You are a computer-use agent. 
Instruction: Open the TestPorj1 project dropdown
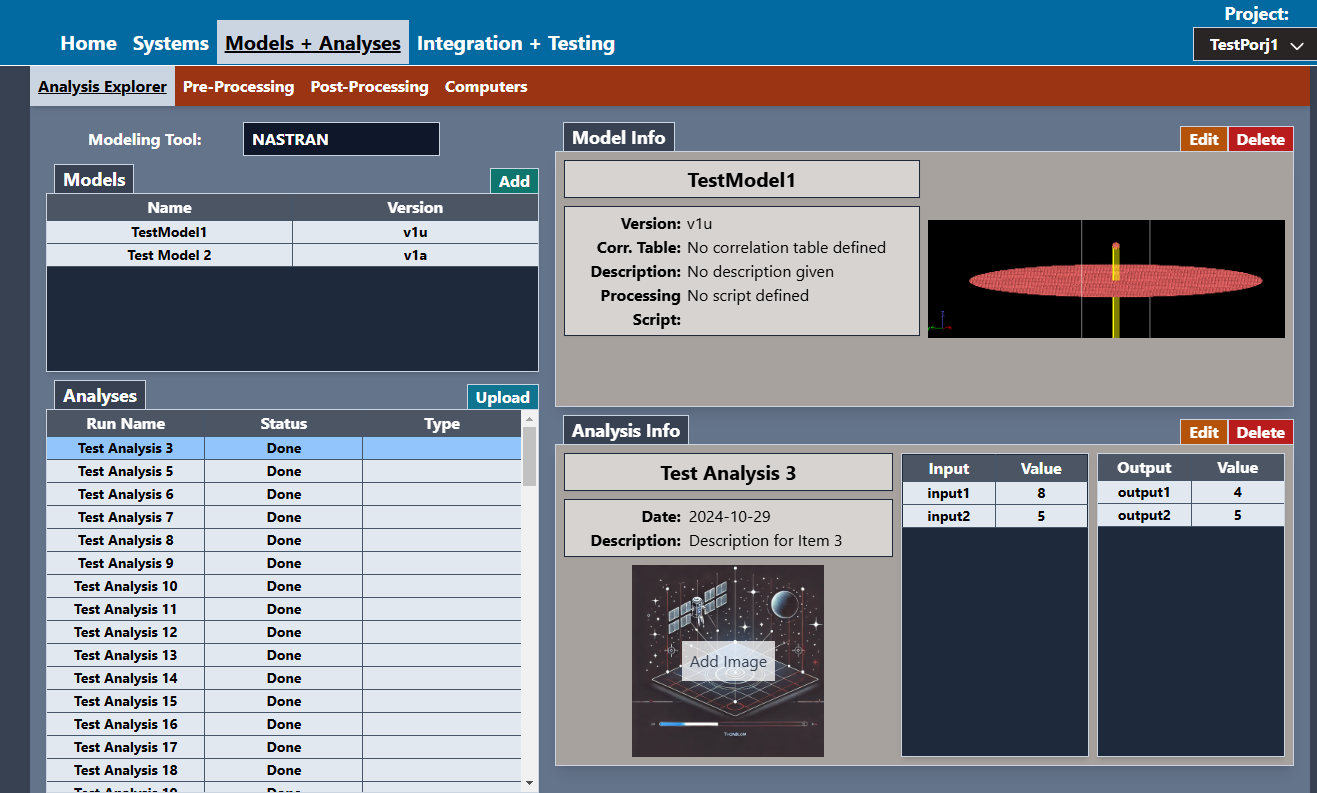coord(1254,45)
